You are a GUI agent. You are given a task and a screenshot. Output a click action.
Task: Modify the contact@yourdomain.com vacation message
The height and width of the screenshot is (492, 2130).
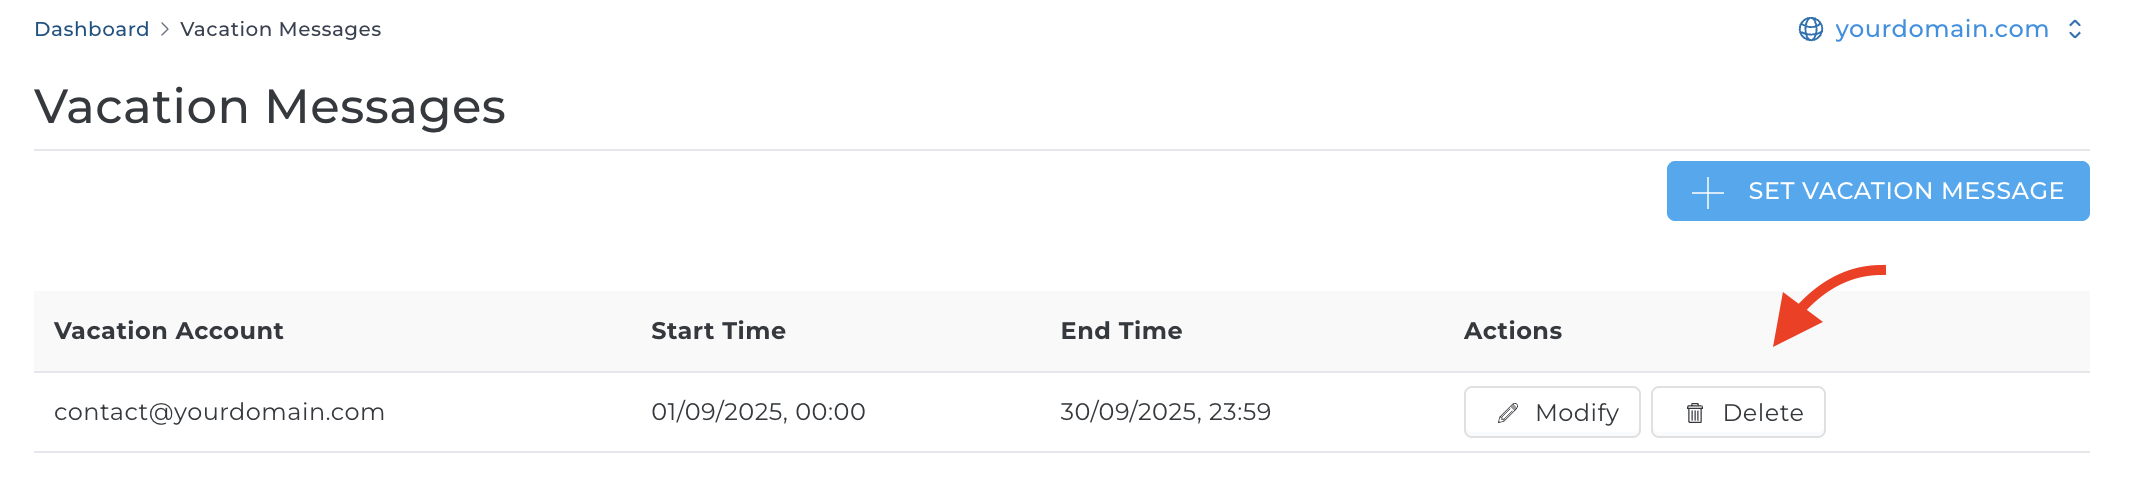pos(1552,412)
